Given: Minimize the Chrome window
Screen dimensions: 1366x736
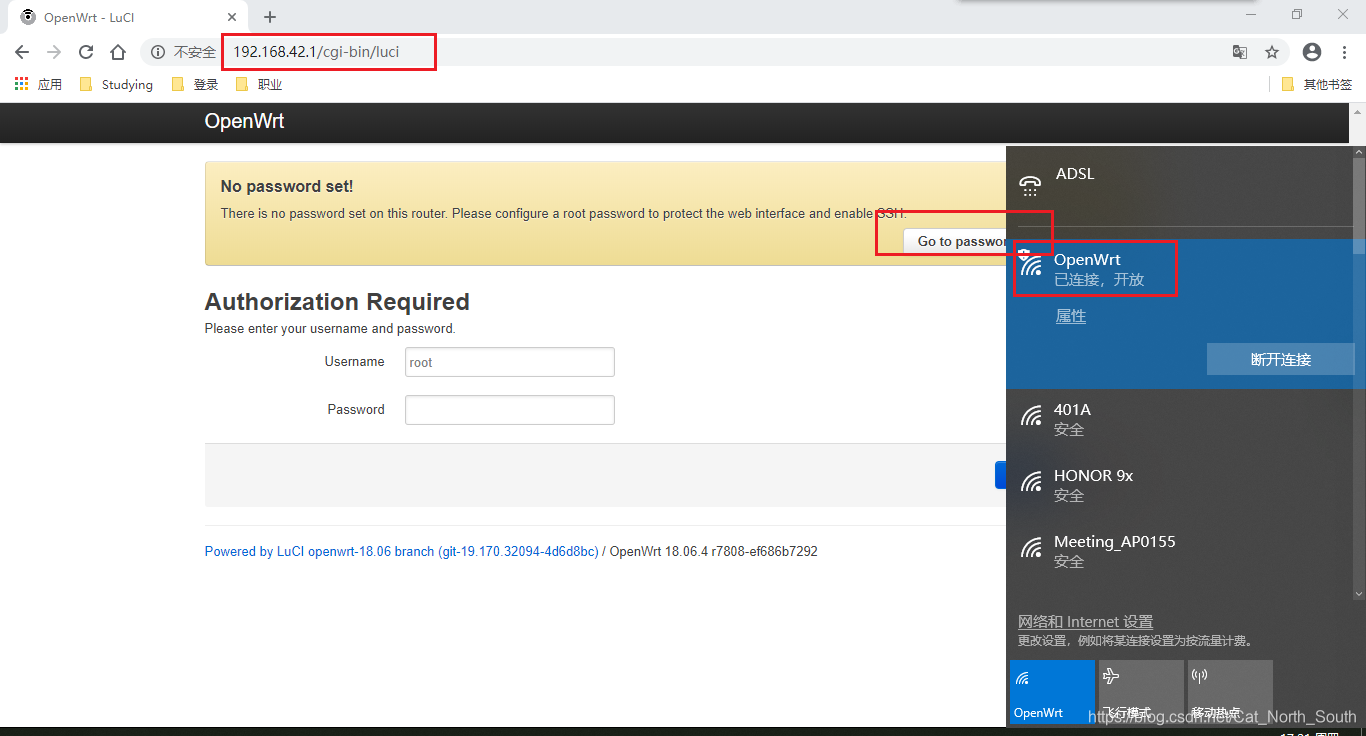Looking at the screenshot, I should (1250, 15).
